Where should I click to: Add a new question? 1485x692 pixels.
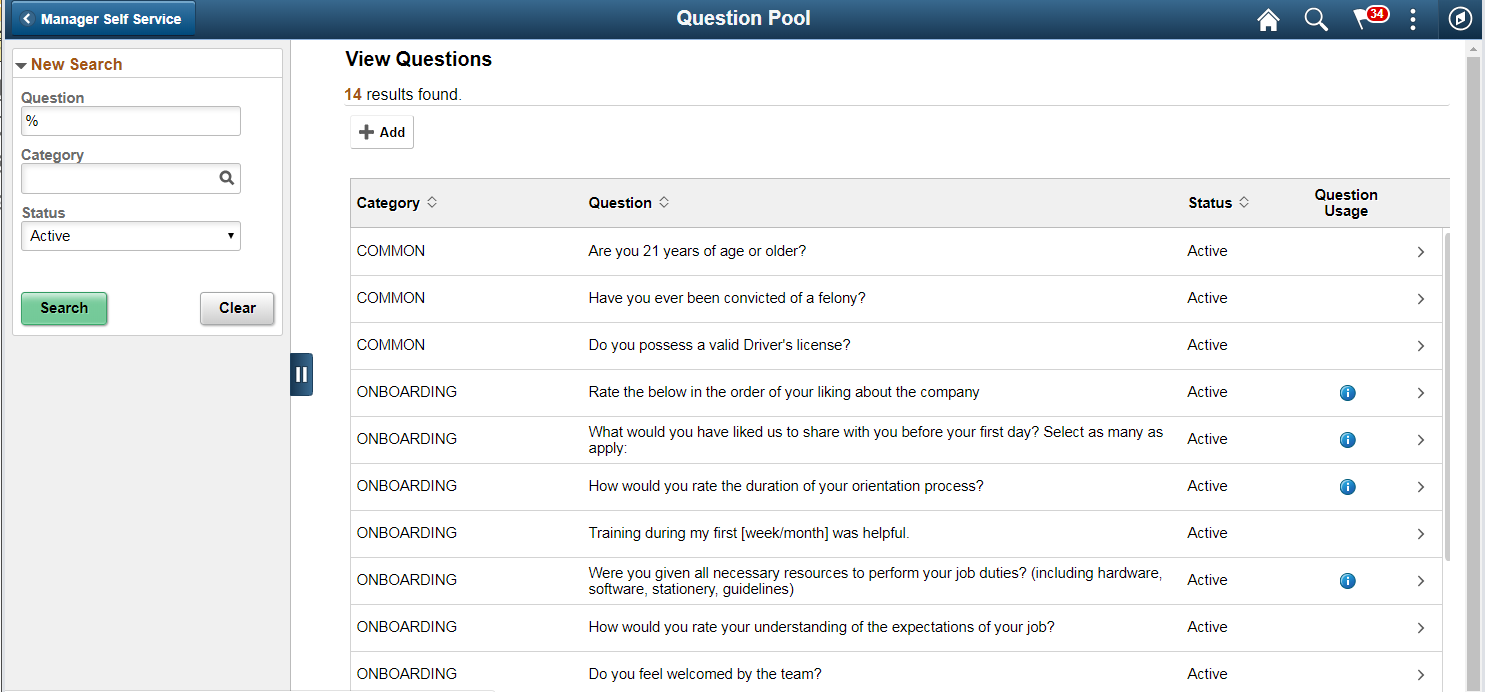[382, 132]
